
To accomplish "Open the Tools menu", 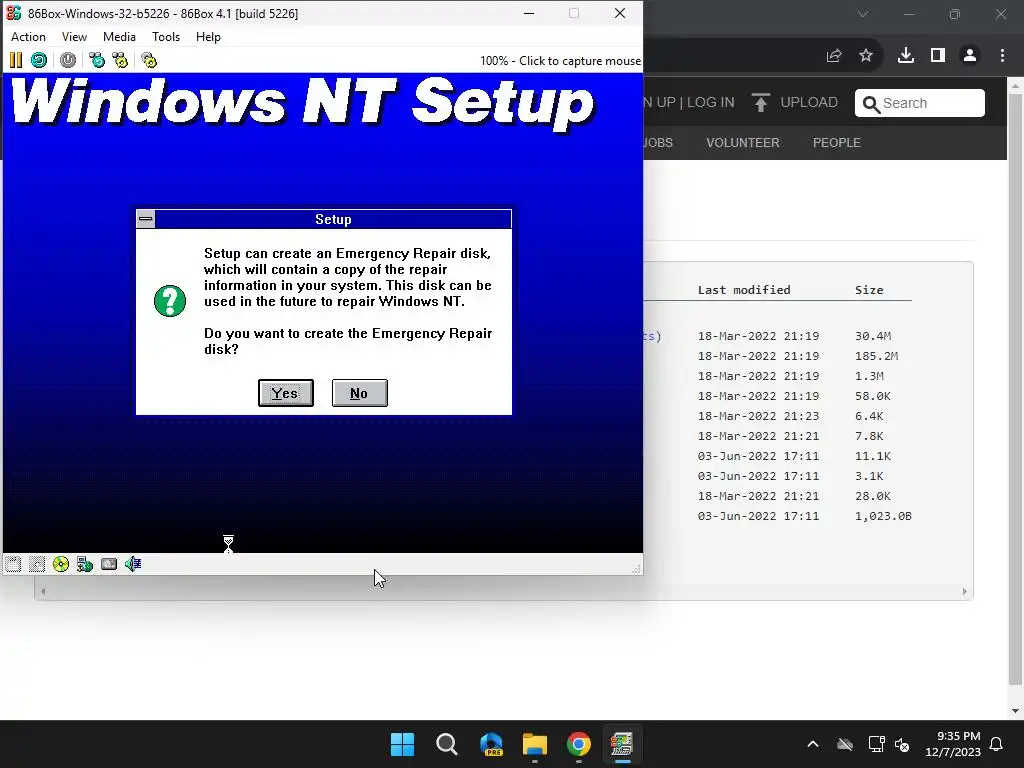I will pos(166,37).
